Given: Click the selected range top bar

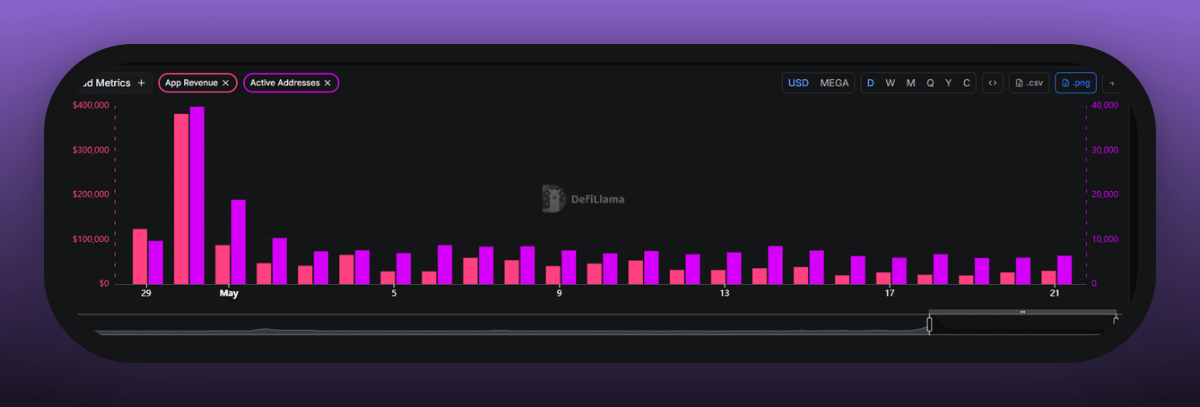Looking at the screenshot, I should coord(1022,312).
